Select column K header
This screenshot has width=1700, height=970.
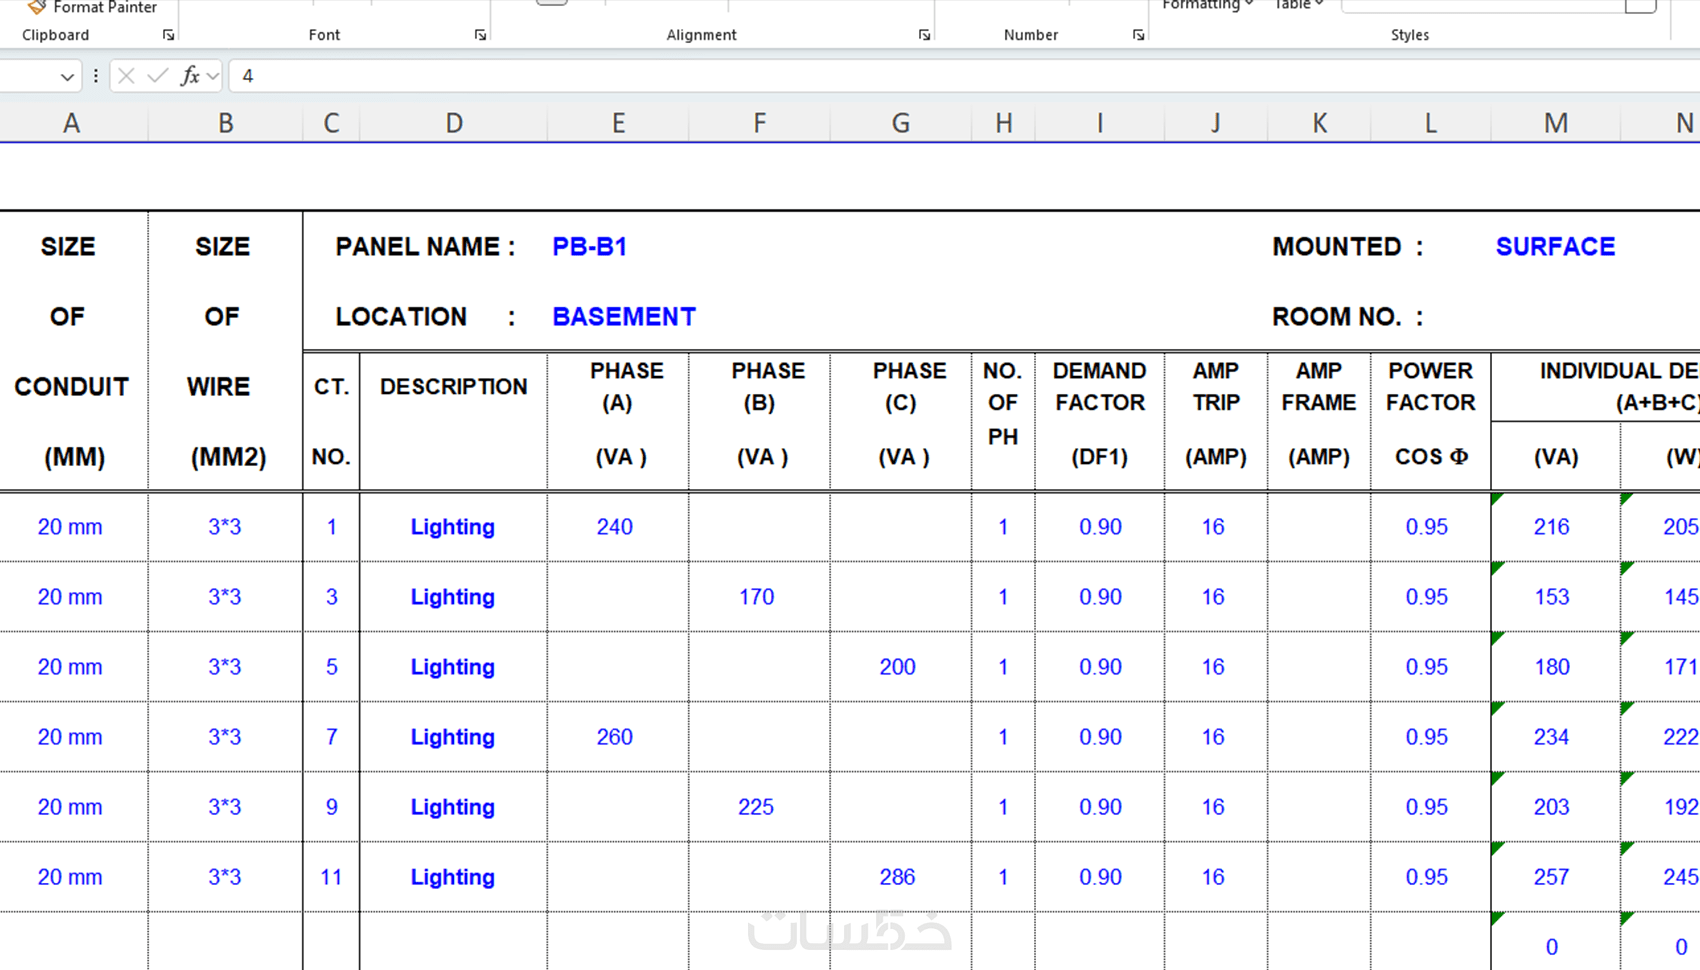click(1319, 123)
